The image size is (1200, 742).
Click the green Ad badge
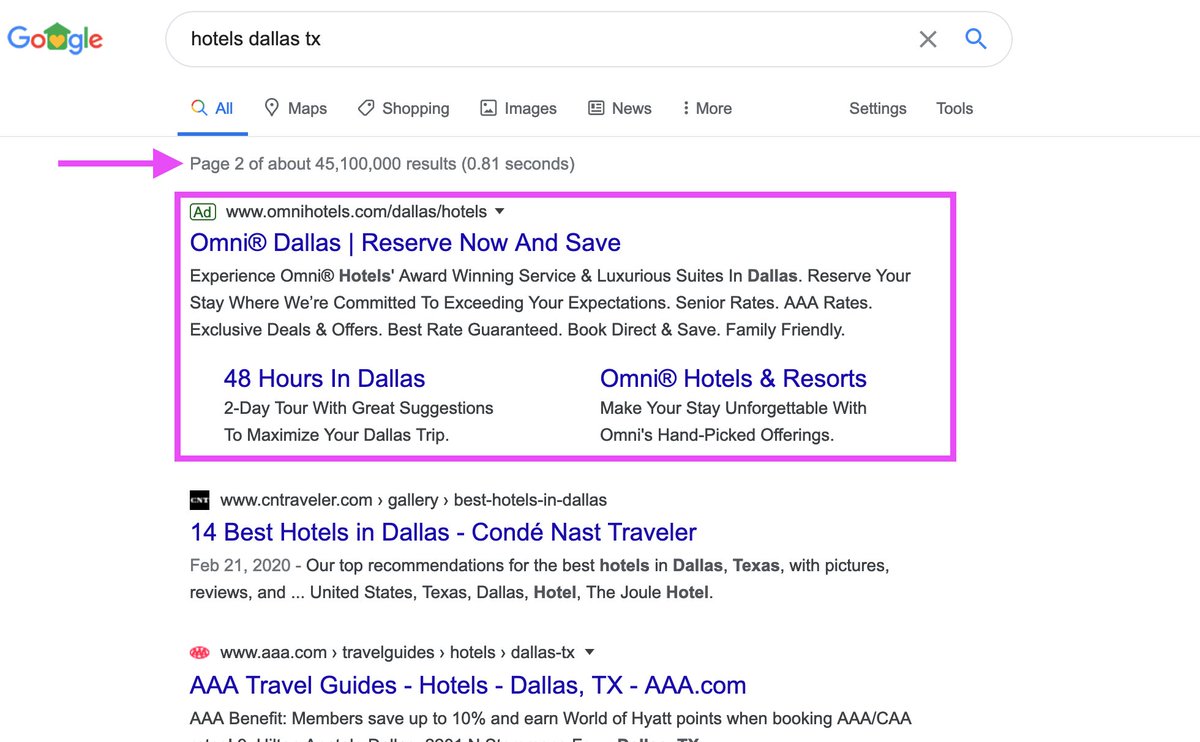click(x=203, y=212)
